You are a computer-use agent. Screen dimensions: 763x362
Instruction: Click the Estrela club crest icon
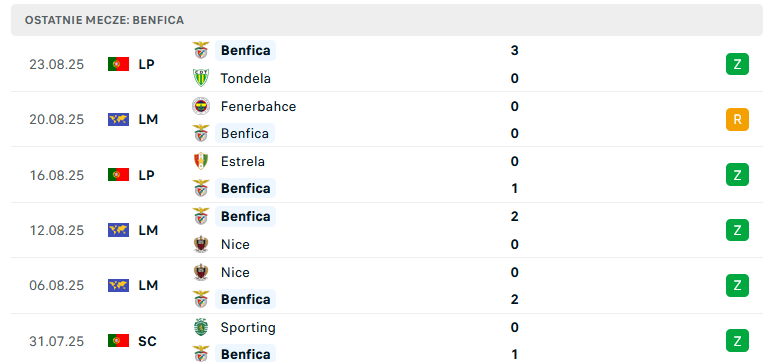point(201,161)
